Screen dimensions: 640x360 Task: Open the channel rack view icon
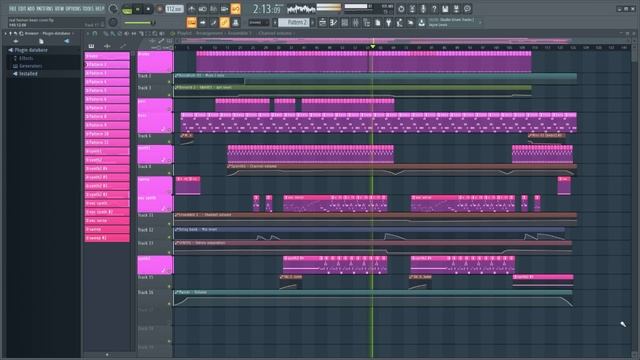coord(344,22)
